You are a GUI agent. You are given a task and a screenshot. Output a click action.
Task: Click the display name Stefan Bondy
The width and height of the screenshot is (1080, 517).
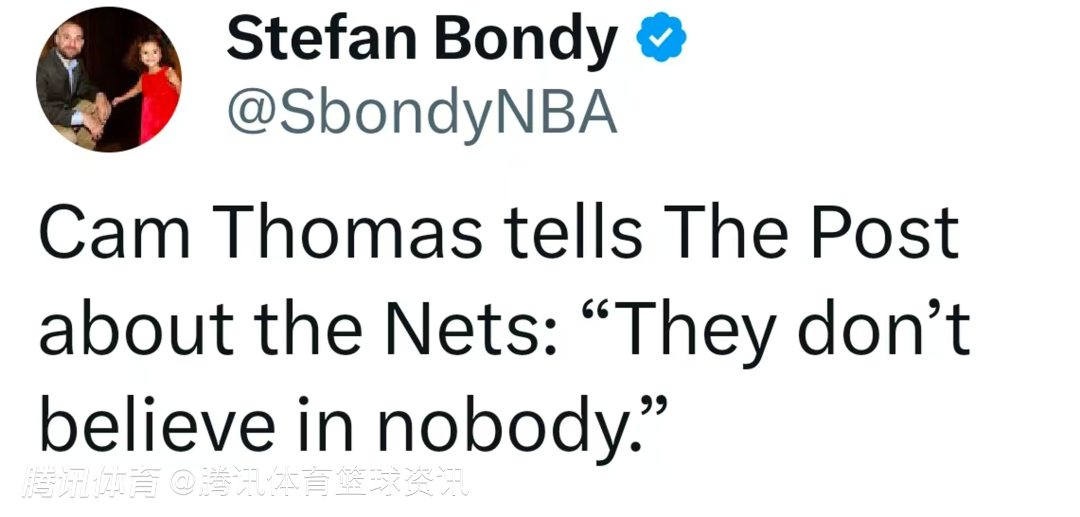421,41
